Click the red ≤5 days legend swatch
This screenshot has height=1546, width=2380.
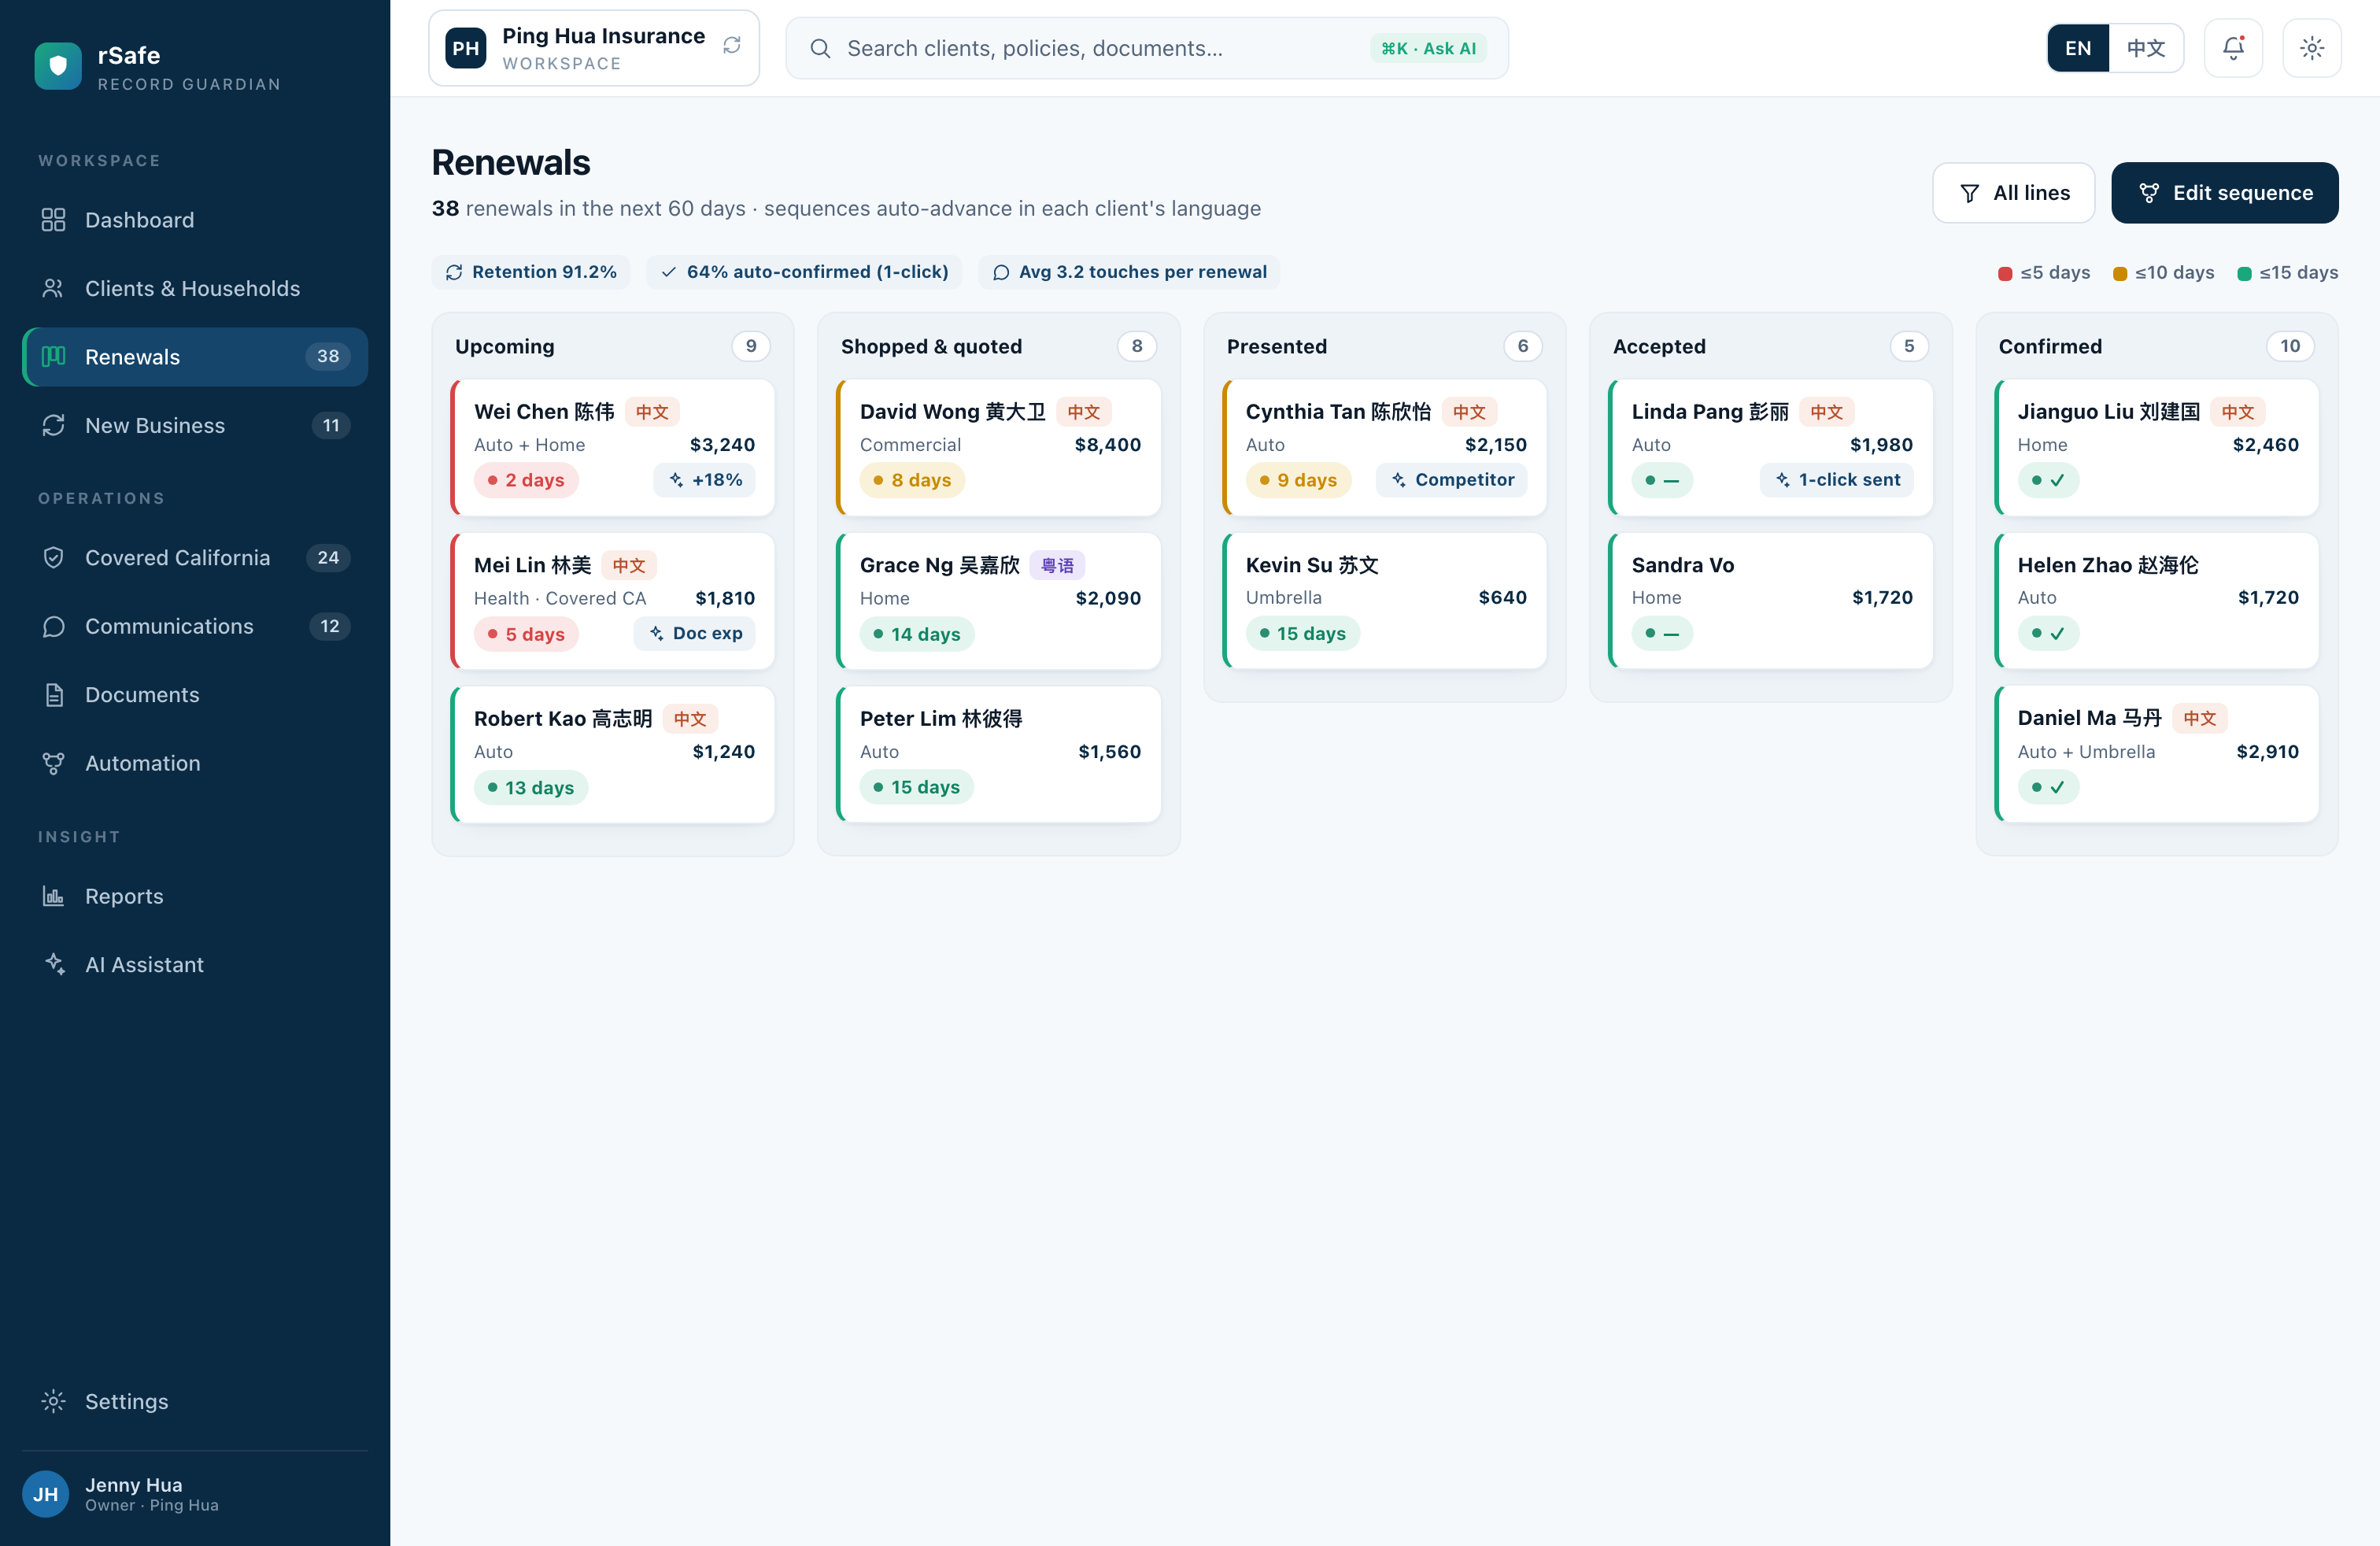click(x=2004, y=273)
